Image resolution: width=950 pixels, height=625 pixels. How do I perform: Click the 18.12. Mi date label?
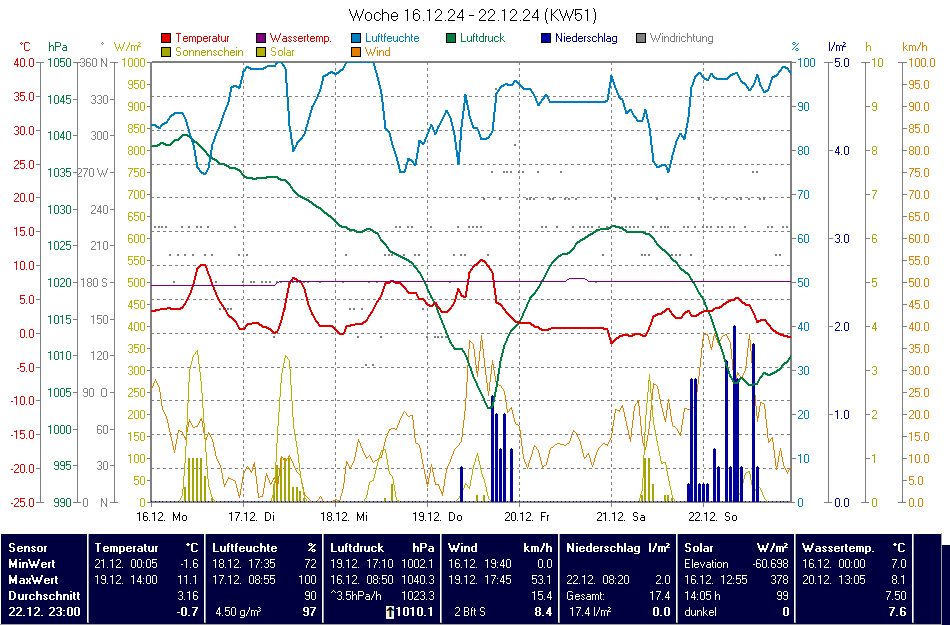[344, 517]
